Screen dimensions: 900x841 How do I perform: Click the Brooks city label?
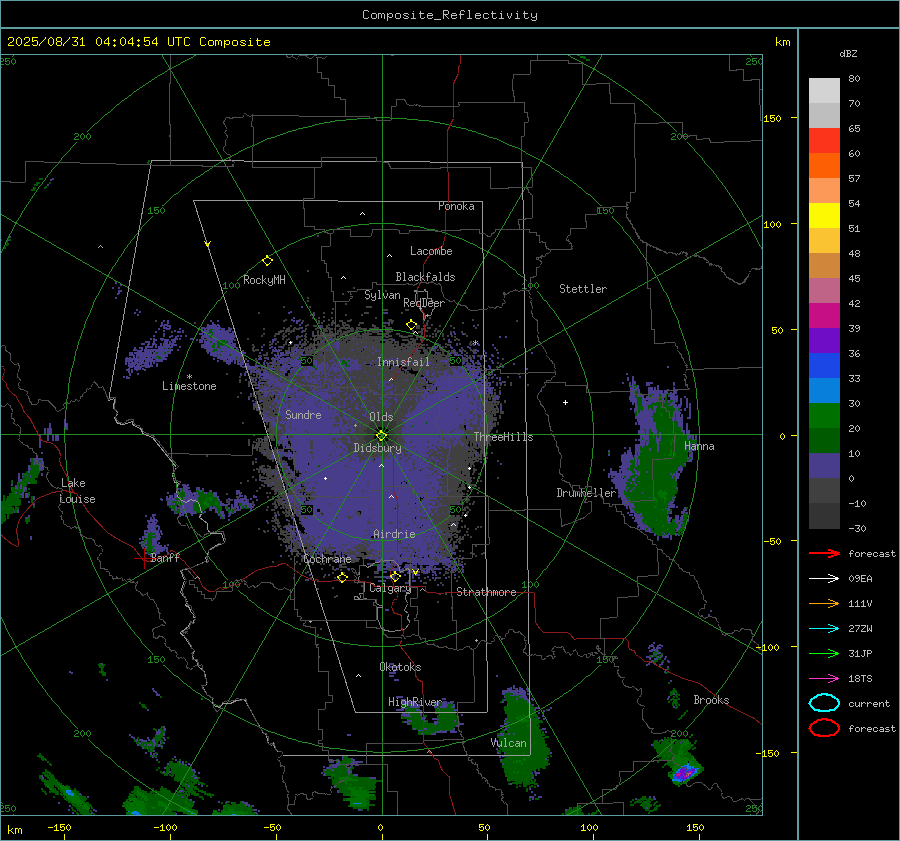711,700
